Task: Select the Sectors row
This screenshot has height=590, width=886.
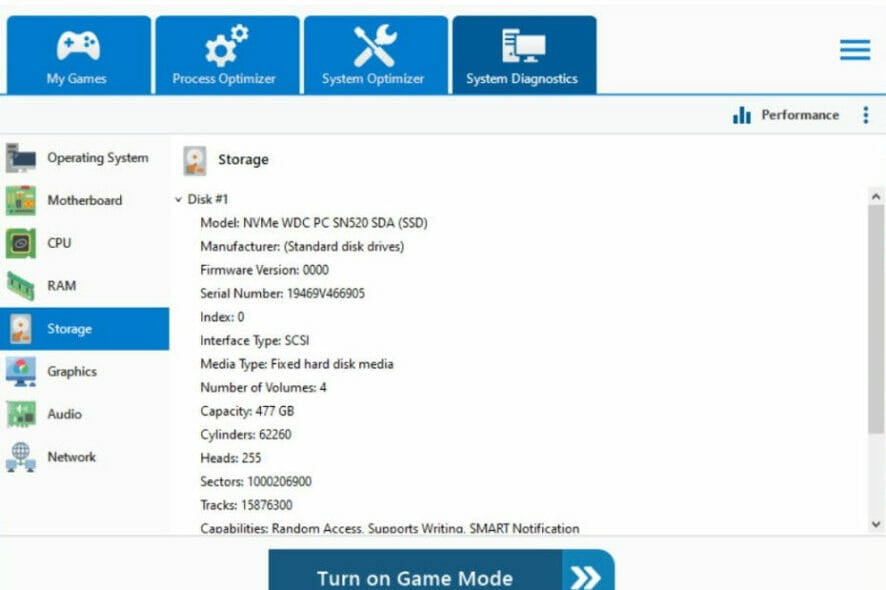Action: coord(255,481)
